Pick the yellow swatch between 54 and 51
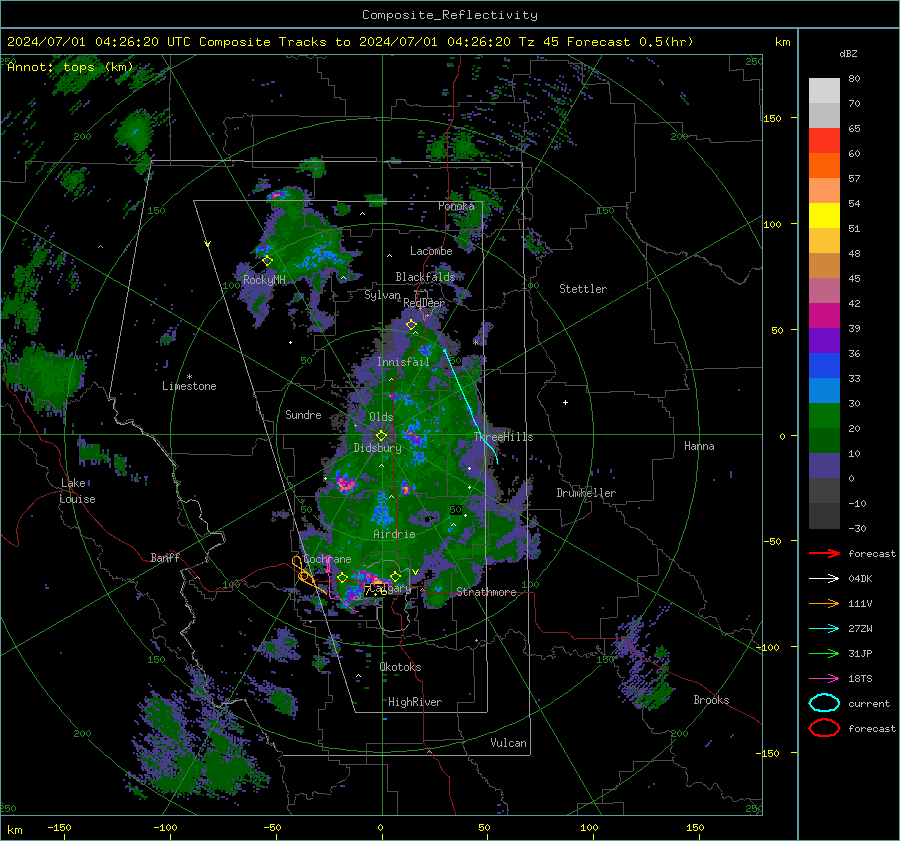 point(824,216)
